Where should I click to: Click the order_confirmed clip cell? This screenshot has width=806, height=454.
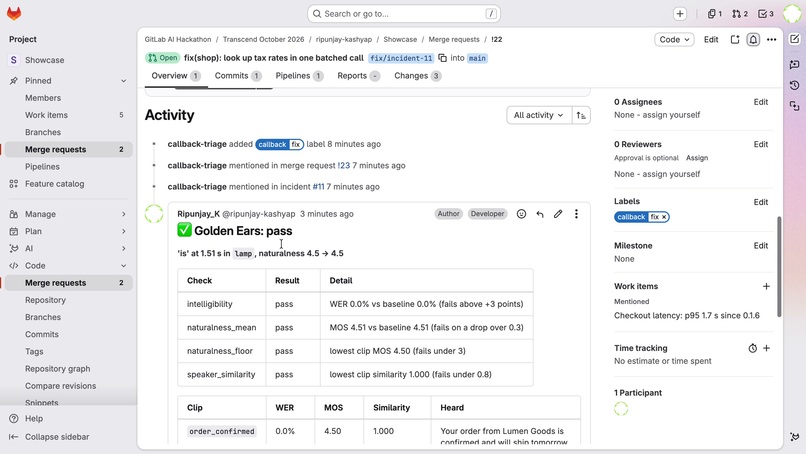[222, 431]
